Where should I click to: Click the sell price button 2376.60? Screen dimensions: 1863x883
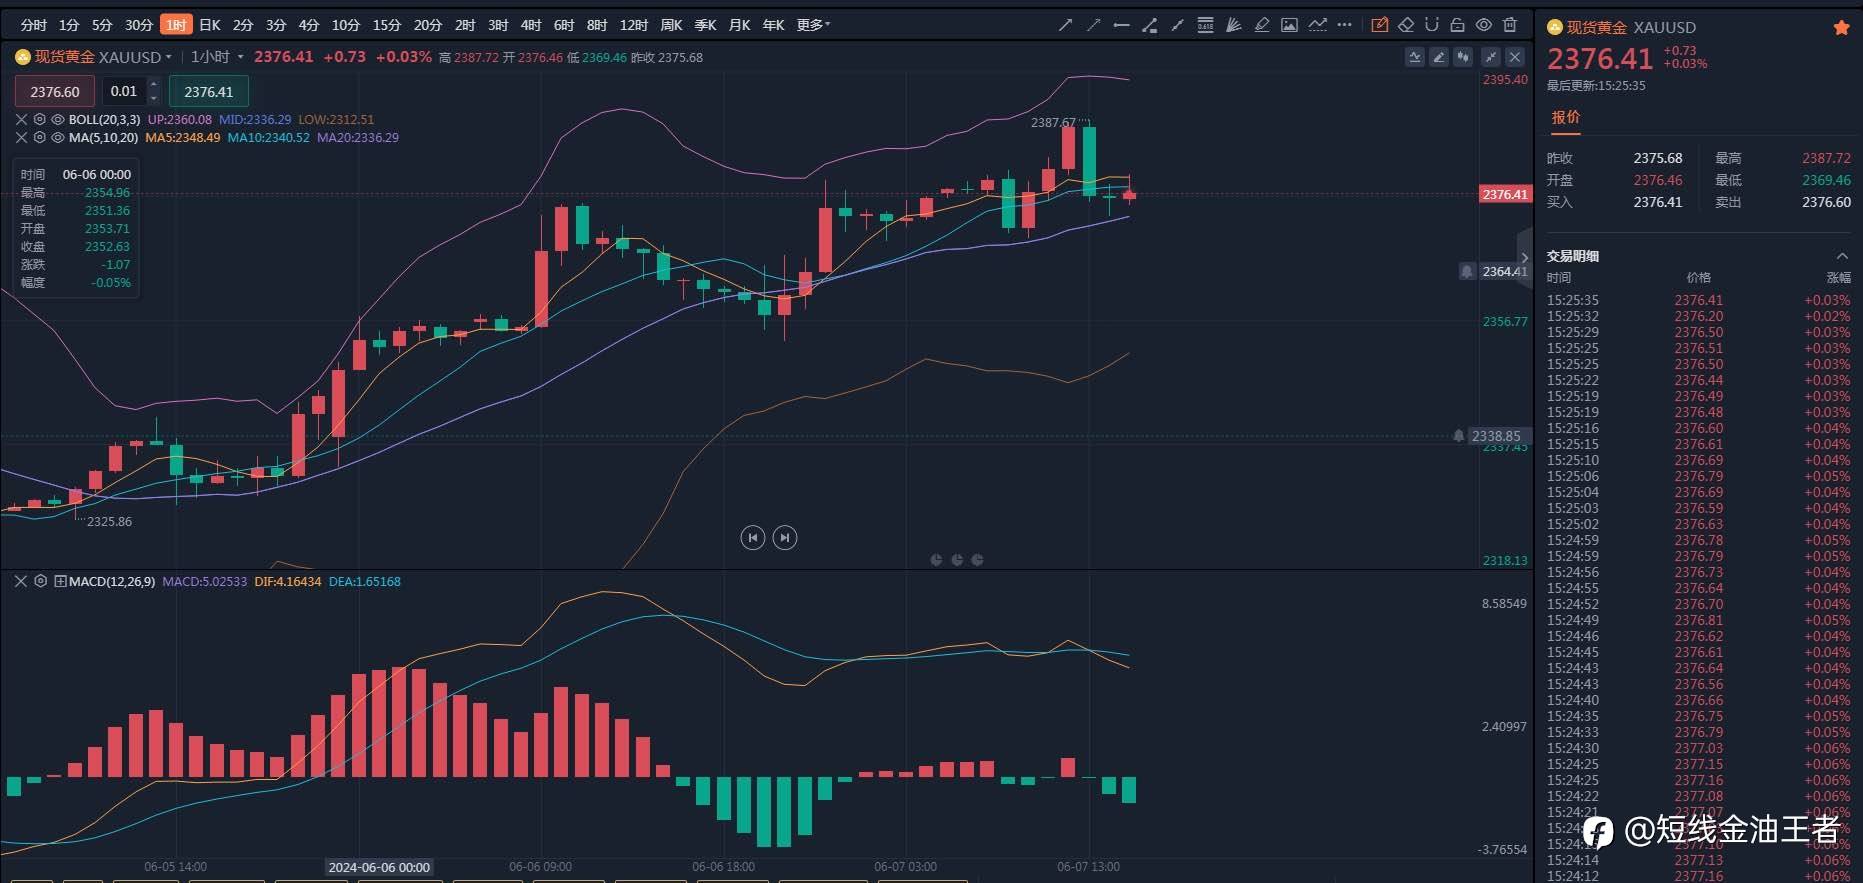55,91
